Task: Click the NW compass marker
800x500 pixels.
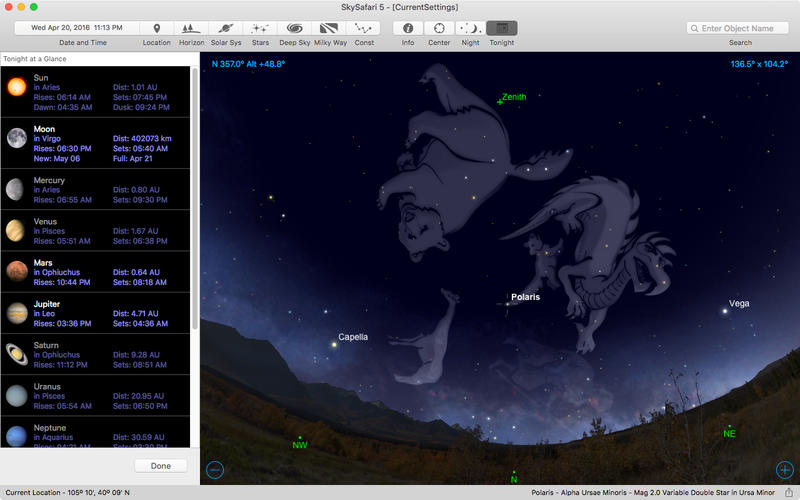Action: click(x=299, y=444)
